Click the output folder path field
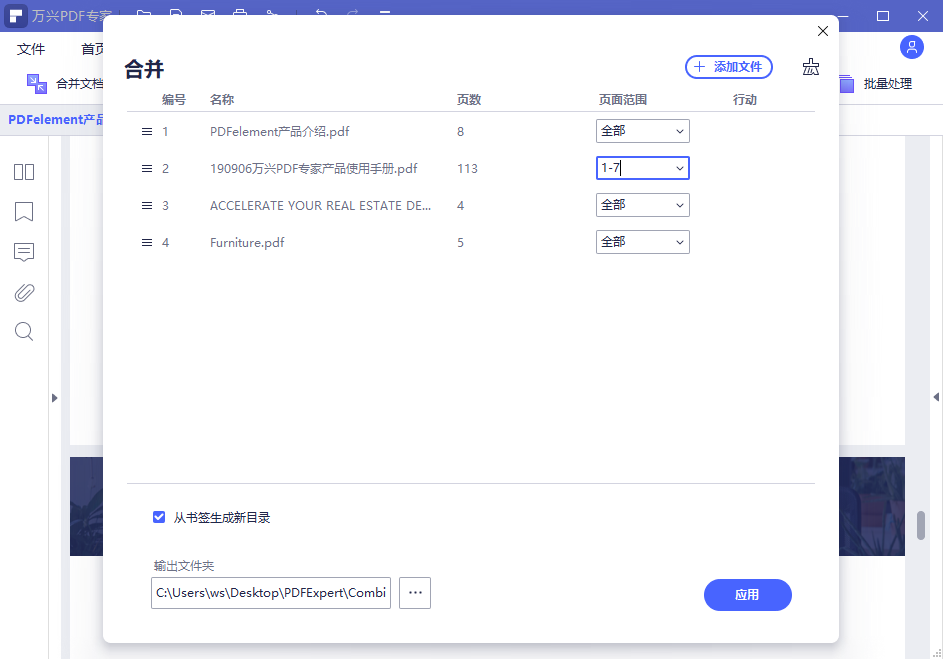This screenshot has height=659, width=943. [270, 592]
